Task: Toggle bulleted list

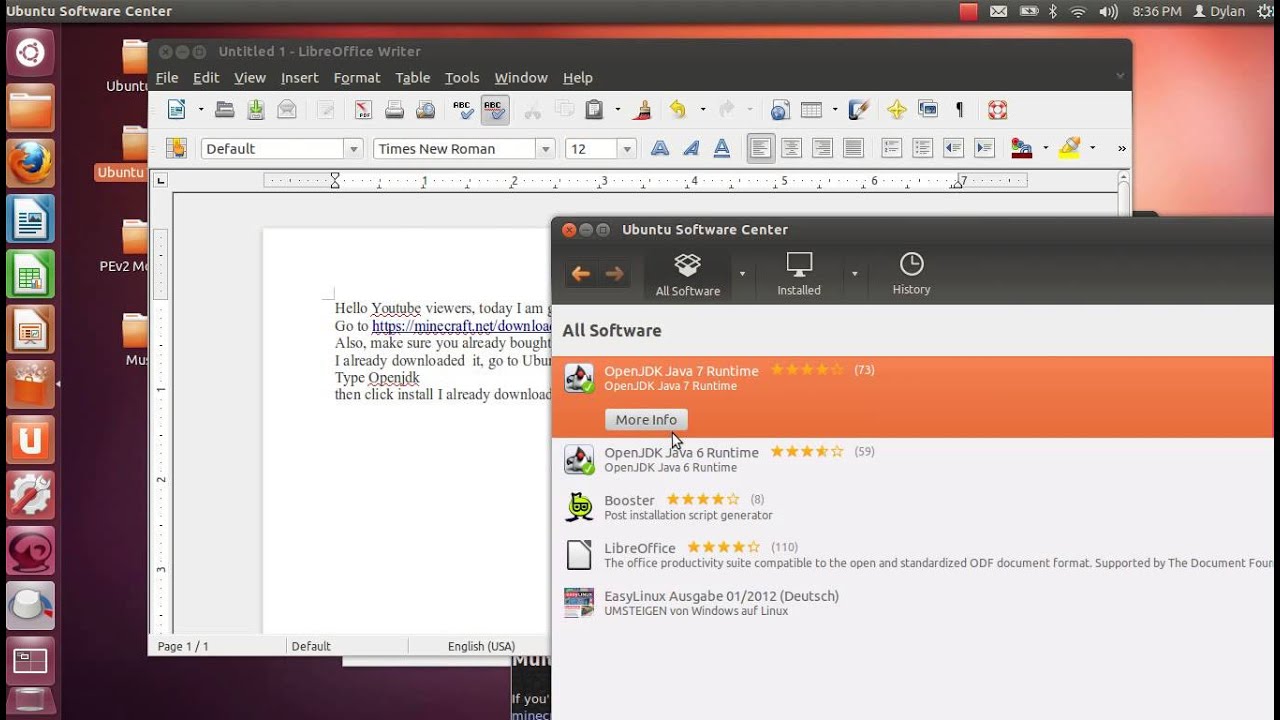Action: click(922, 148)
